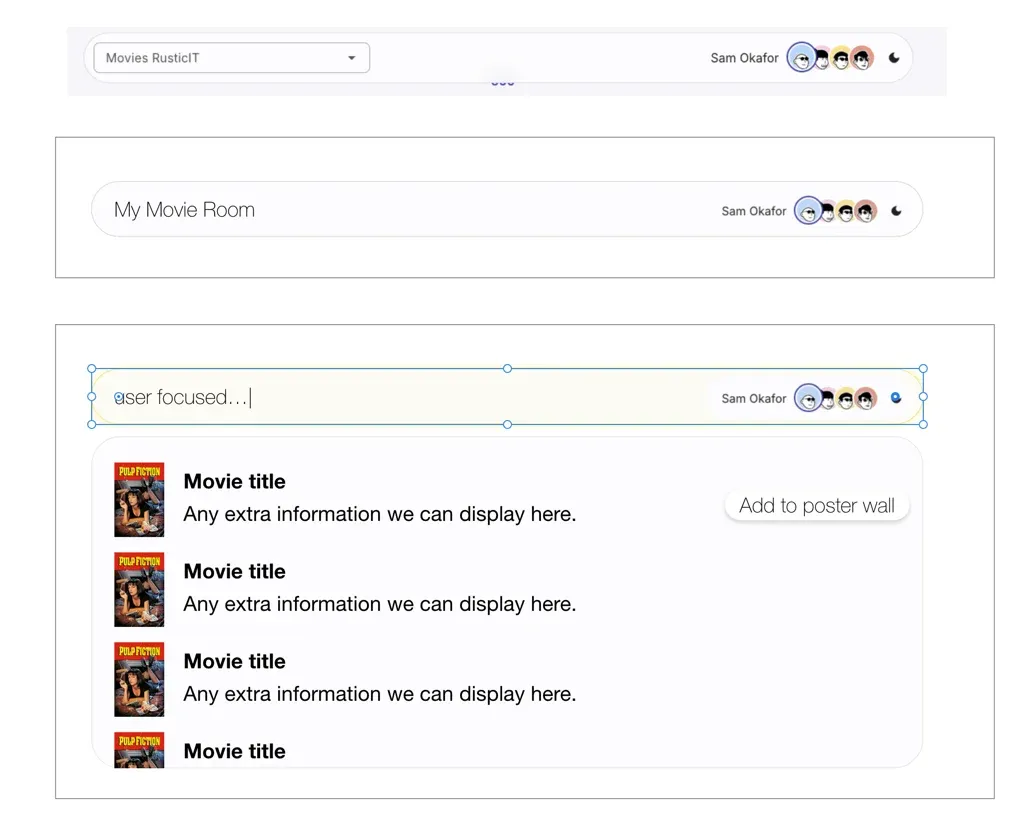Grab the top-center selection handle

point(508,369)
